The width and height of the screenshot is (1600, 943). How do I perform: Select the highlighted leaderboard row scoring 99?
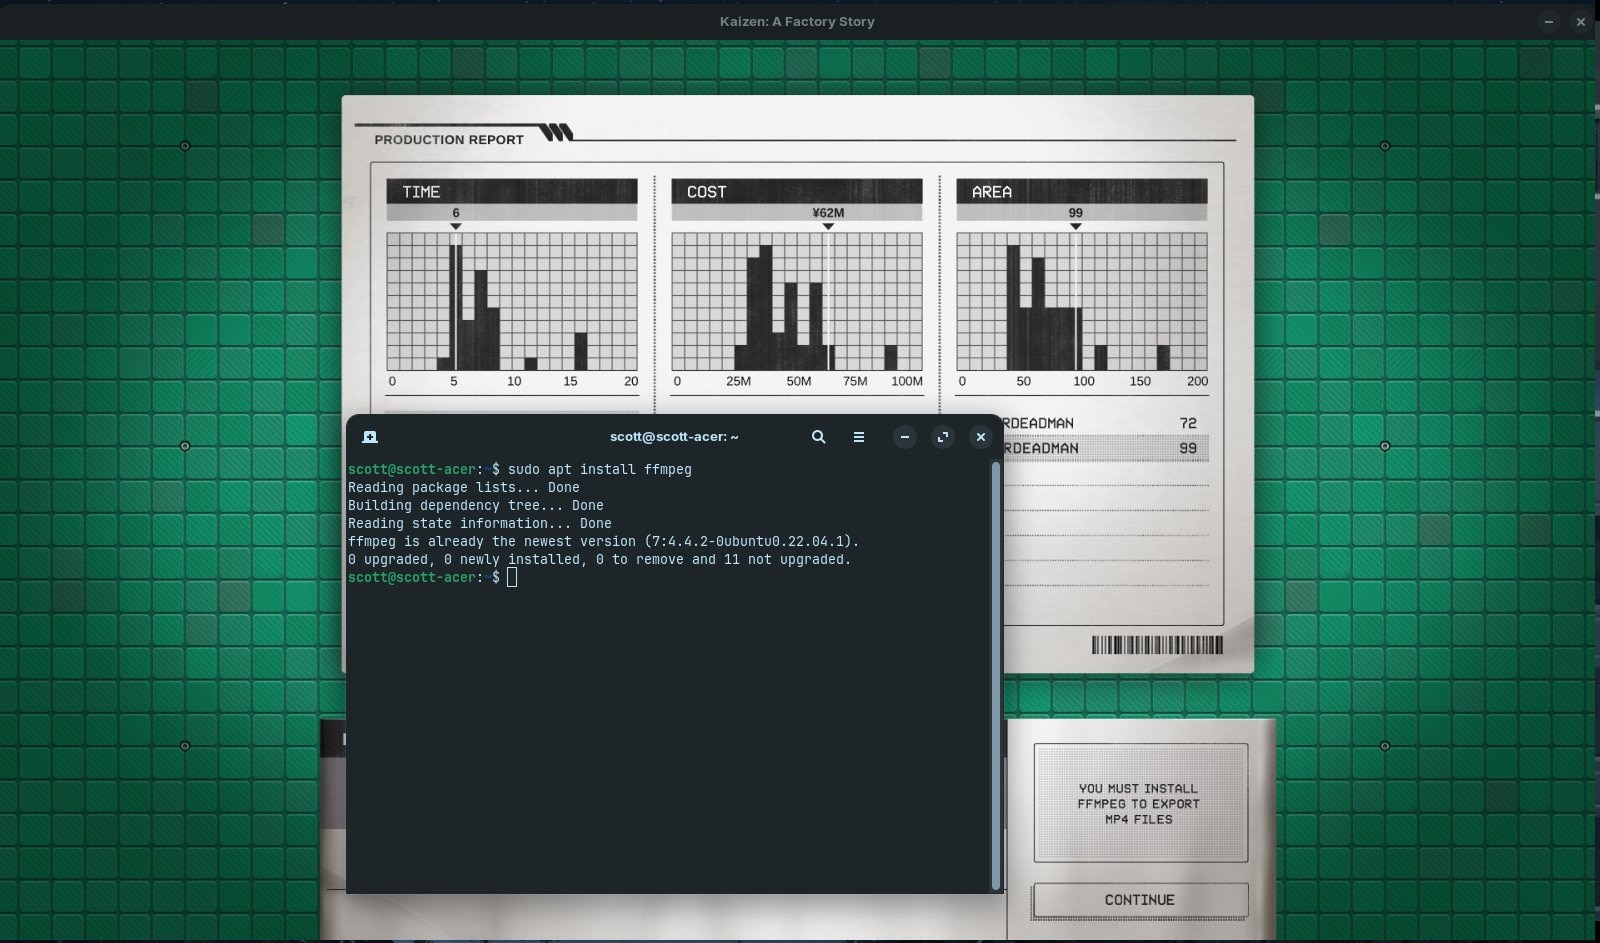click(x=1105, y=448)
